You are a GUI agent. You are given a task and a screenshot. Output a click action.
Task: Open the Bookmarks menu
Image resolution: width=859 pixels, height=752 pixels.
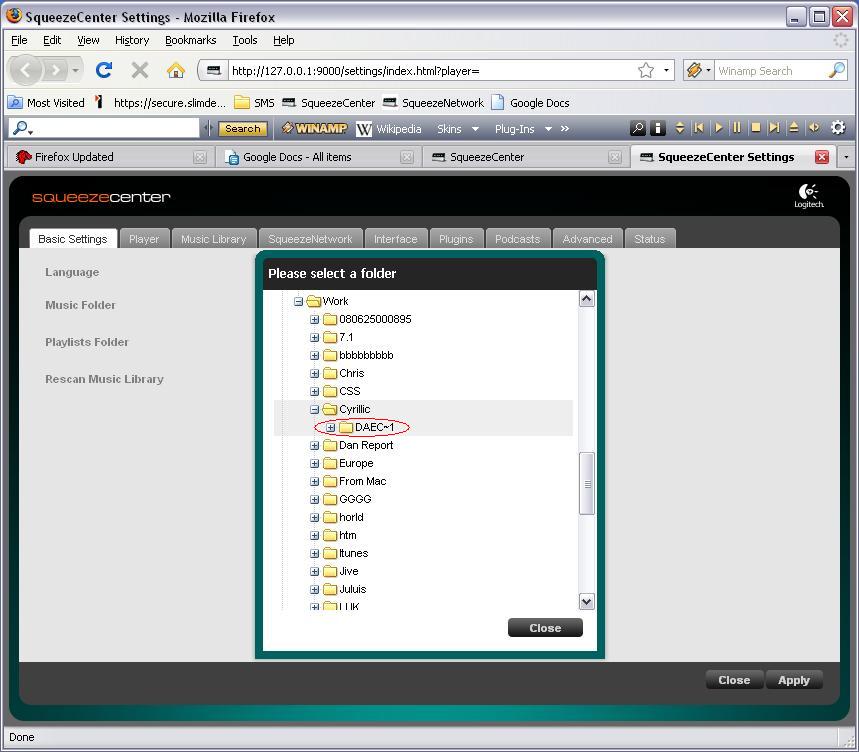click(x=190, y=40)
